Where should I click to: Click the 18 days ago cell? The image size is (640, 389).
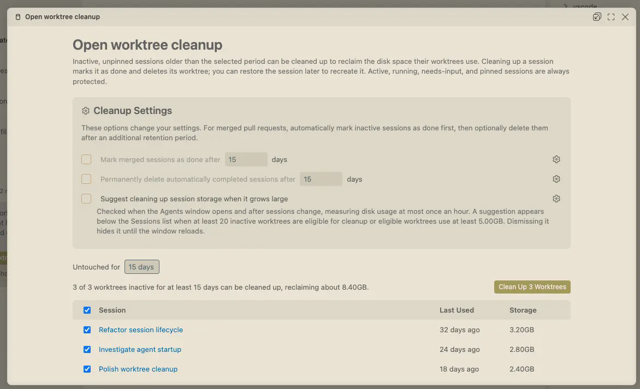point(459,369)
